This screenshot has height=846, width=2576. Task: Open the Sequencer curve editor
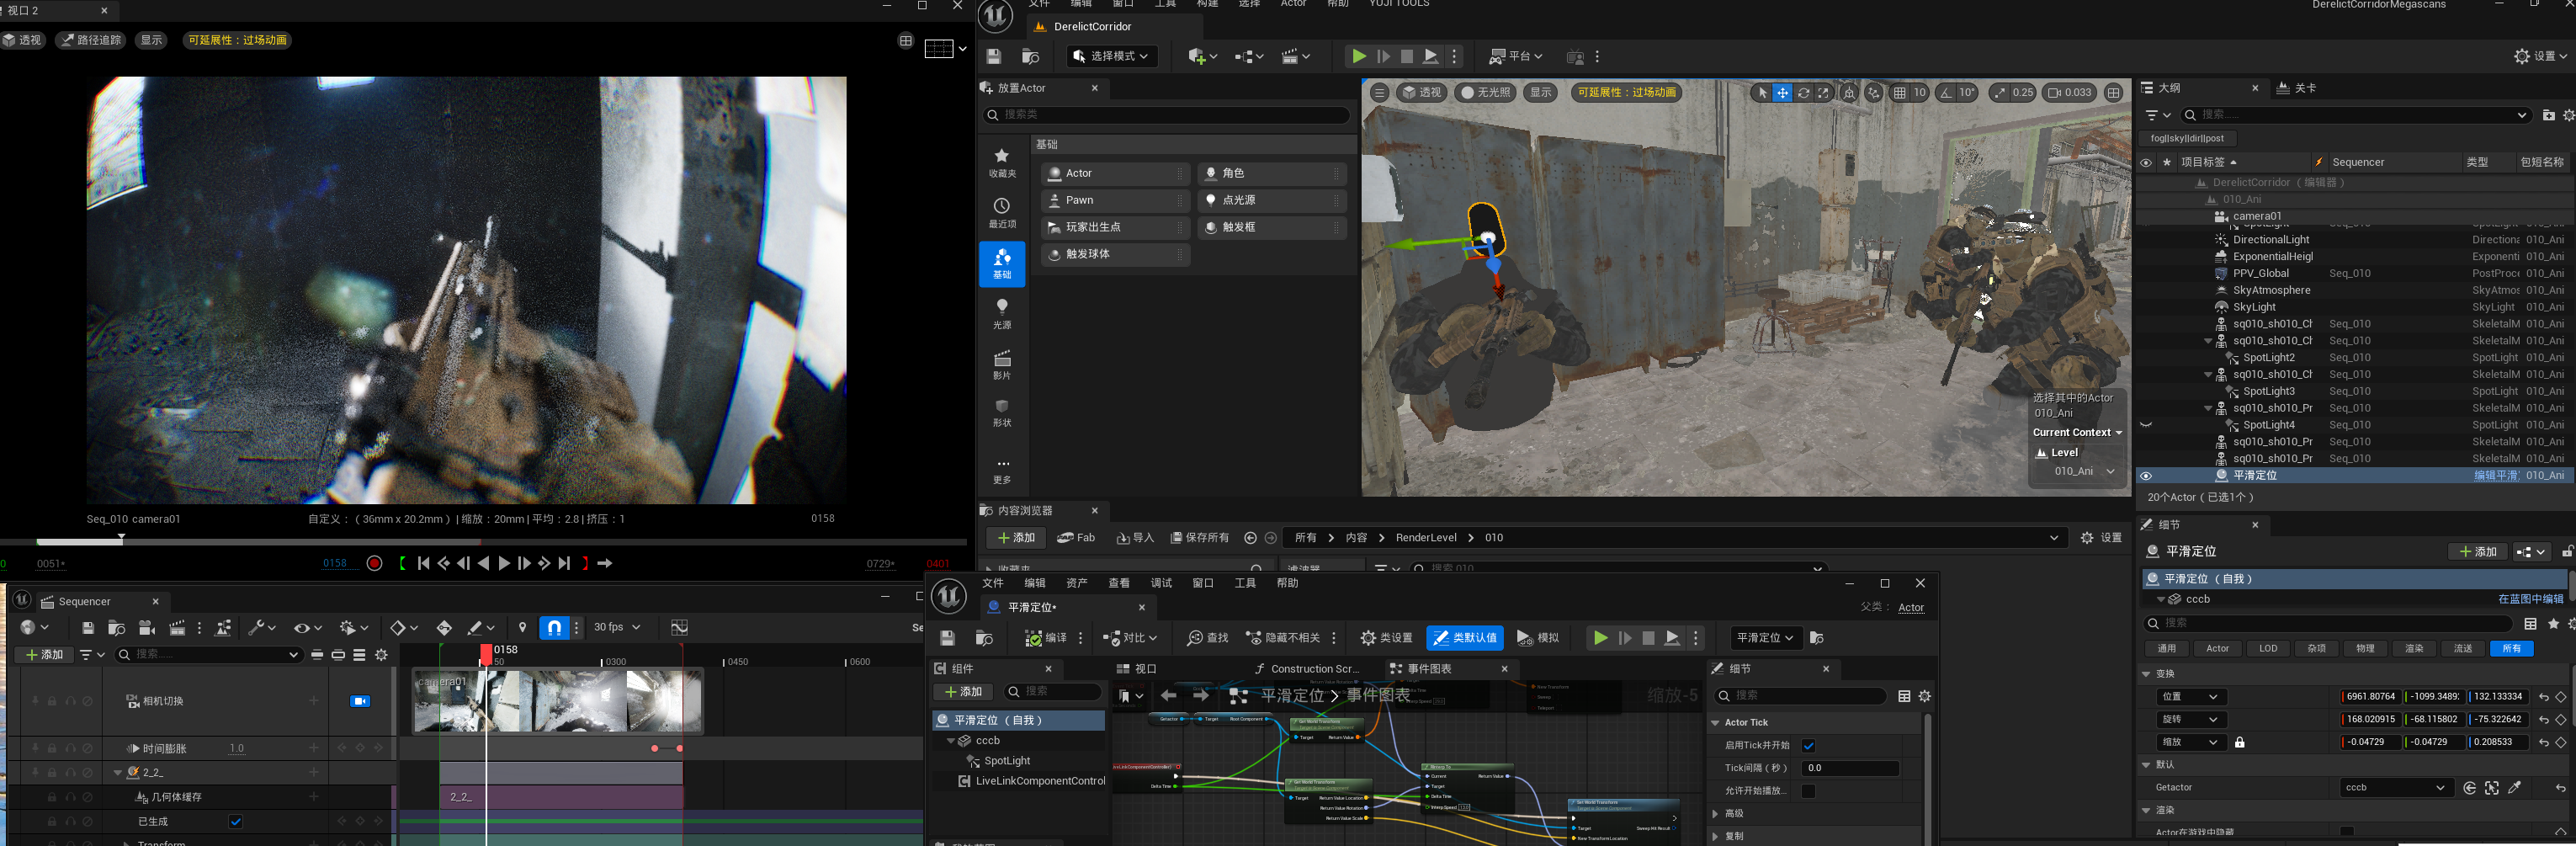click(680, 627)
